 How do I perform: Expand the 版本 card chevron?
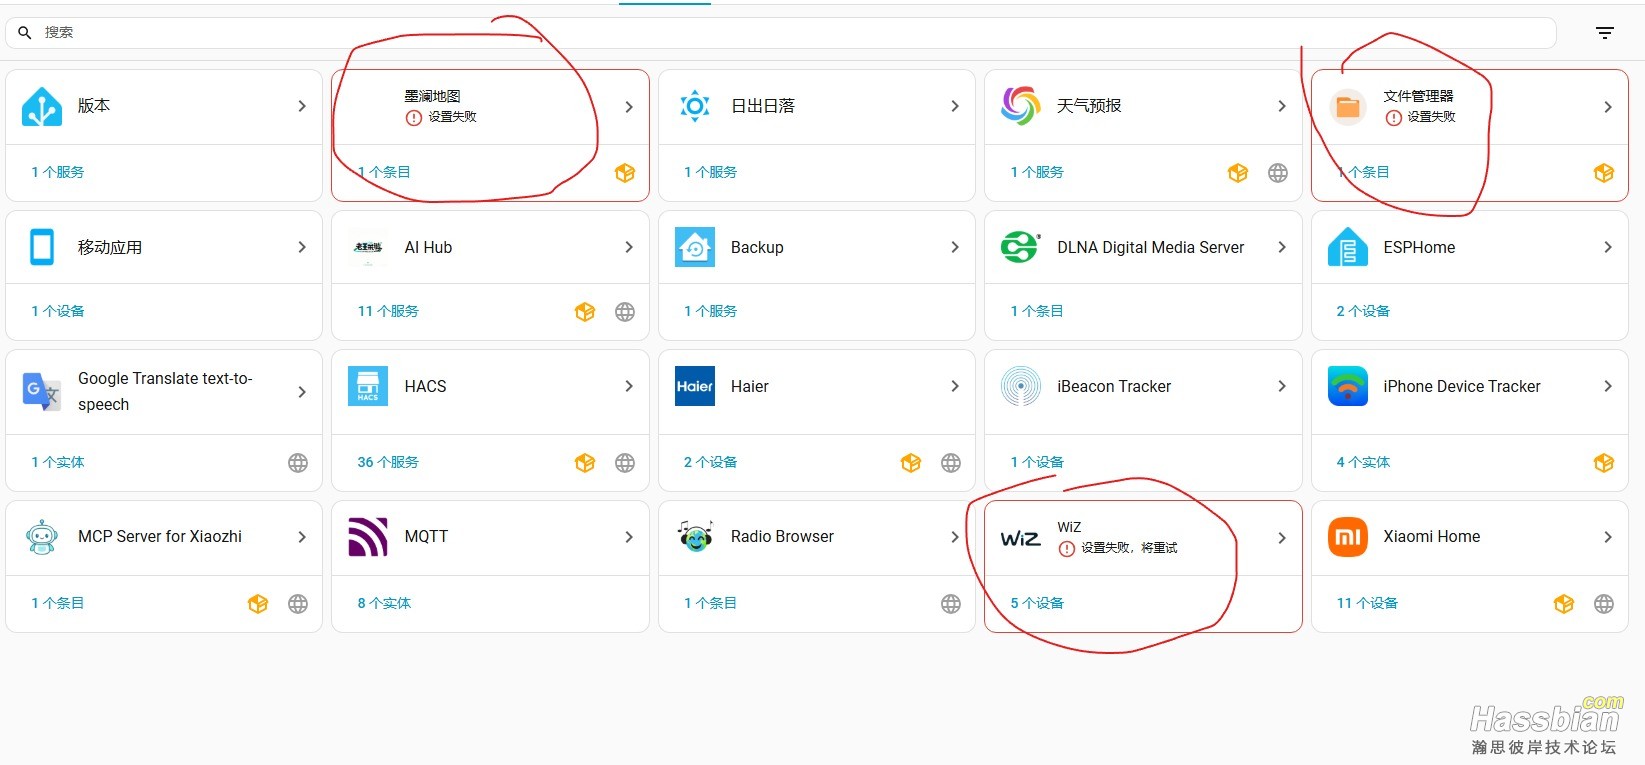(x=302, y=106)
